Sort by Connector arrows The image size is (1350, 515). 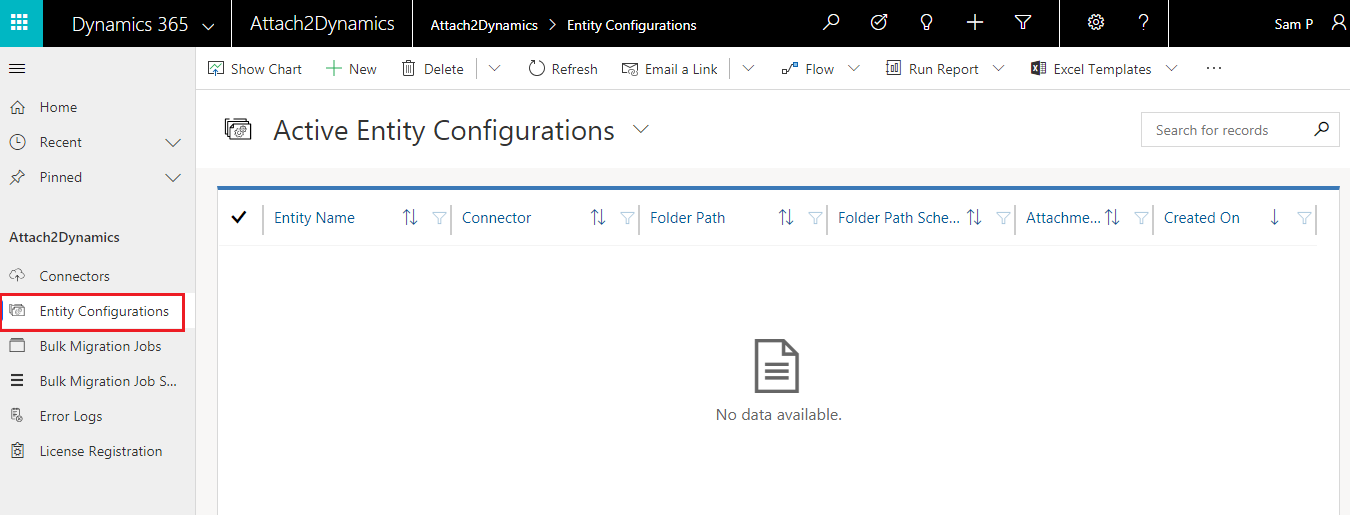tap(598, 218)
